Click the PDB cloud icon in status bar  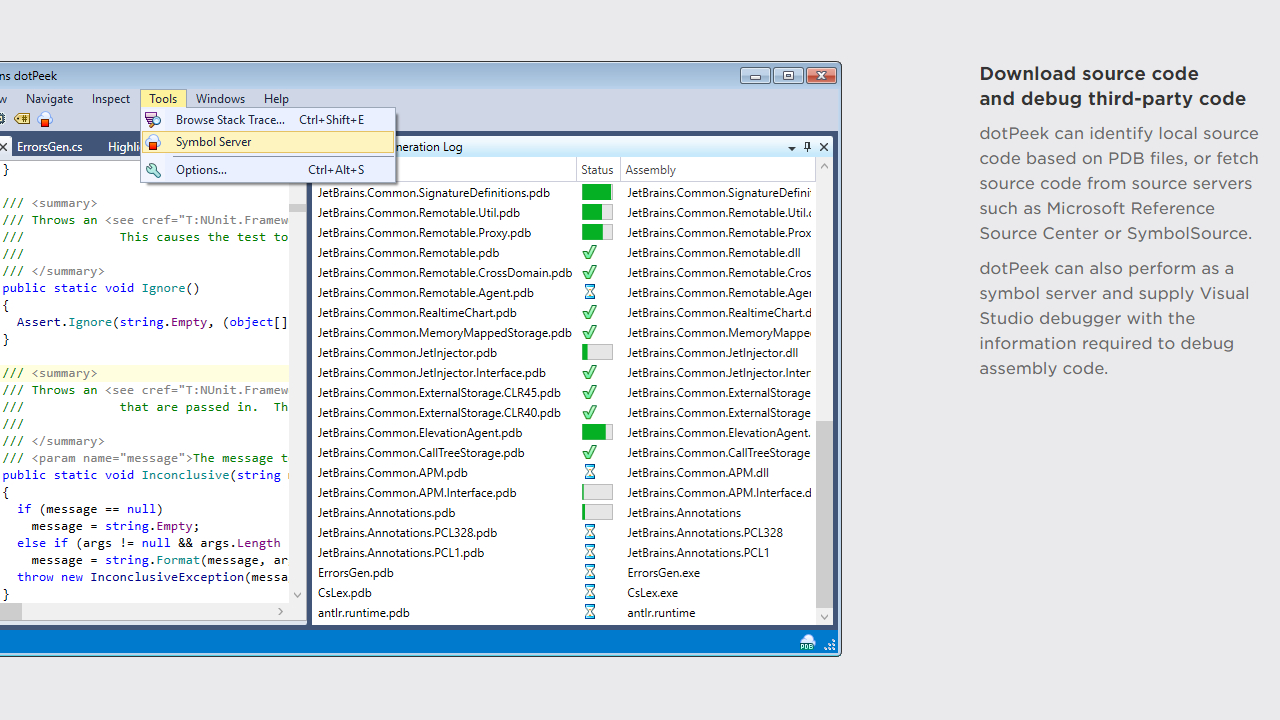807,643
